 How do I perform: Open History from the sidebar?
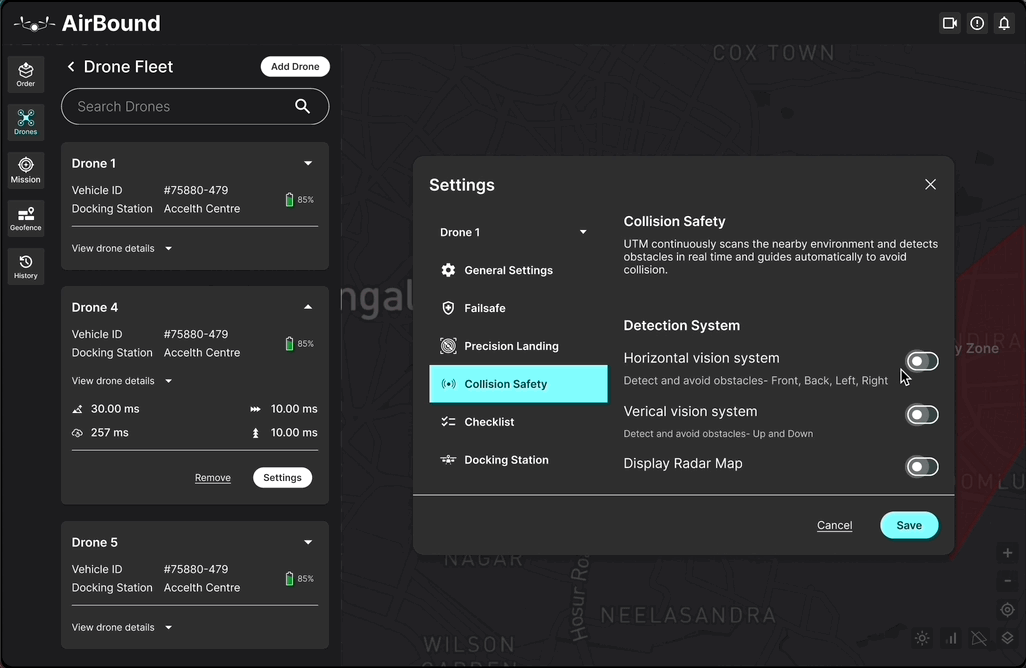click(26, 266)
